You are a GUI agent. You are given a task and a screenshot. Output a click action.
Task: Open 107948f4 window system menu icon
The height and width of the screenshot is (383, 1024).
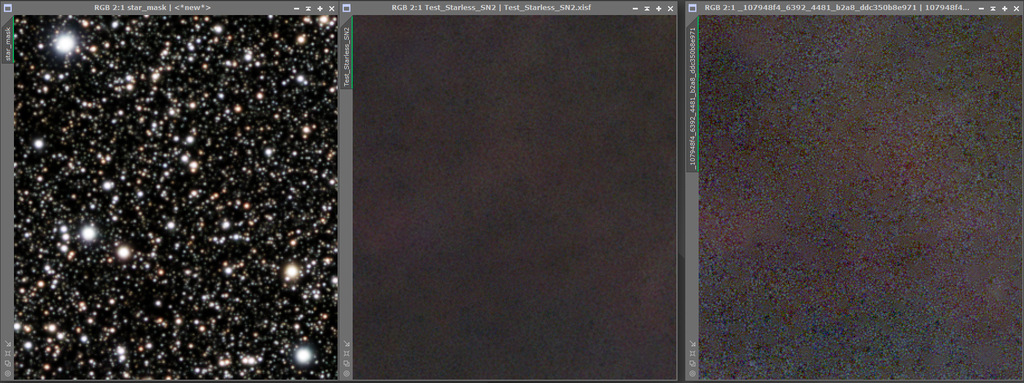(x=692, y=8)
